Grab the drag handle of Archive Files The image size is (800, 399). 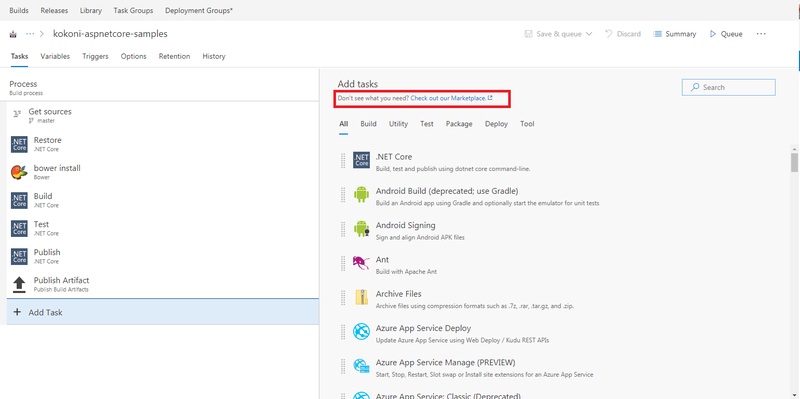(343, 297)
